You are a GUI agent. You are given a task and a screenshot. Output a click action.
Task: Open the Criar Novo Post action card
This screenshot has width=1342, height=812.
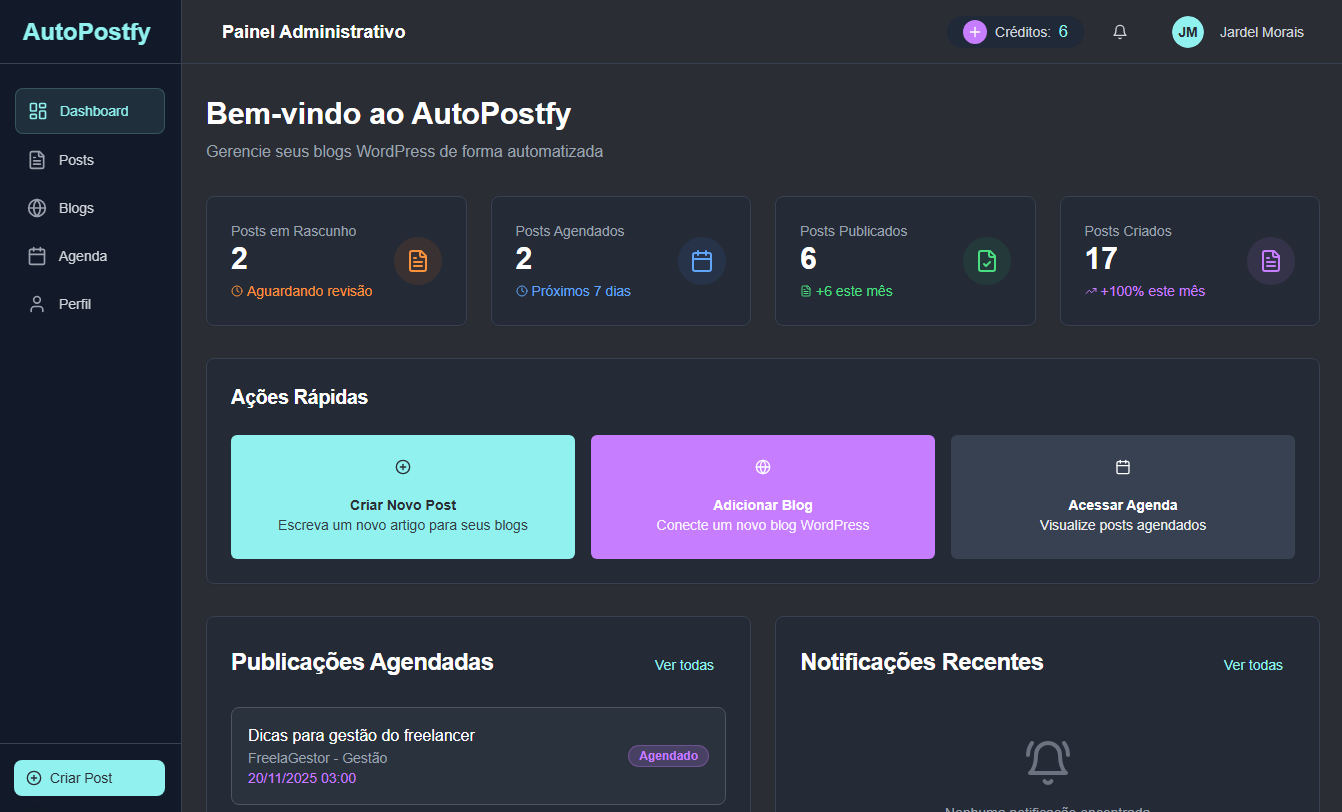pos(402,497)
